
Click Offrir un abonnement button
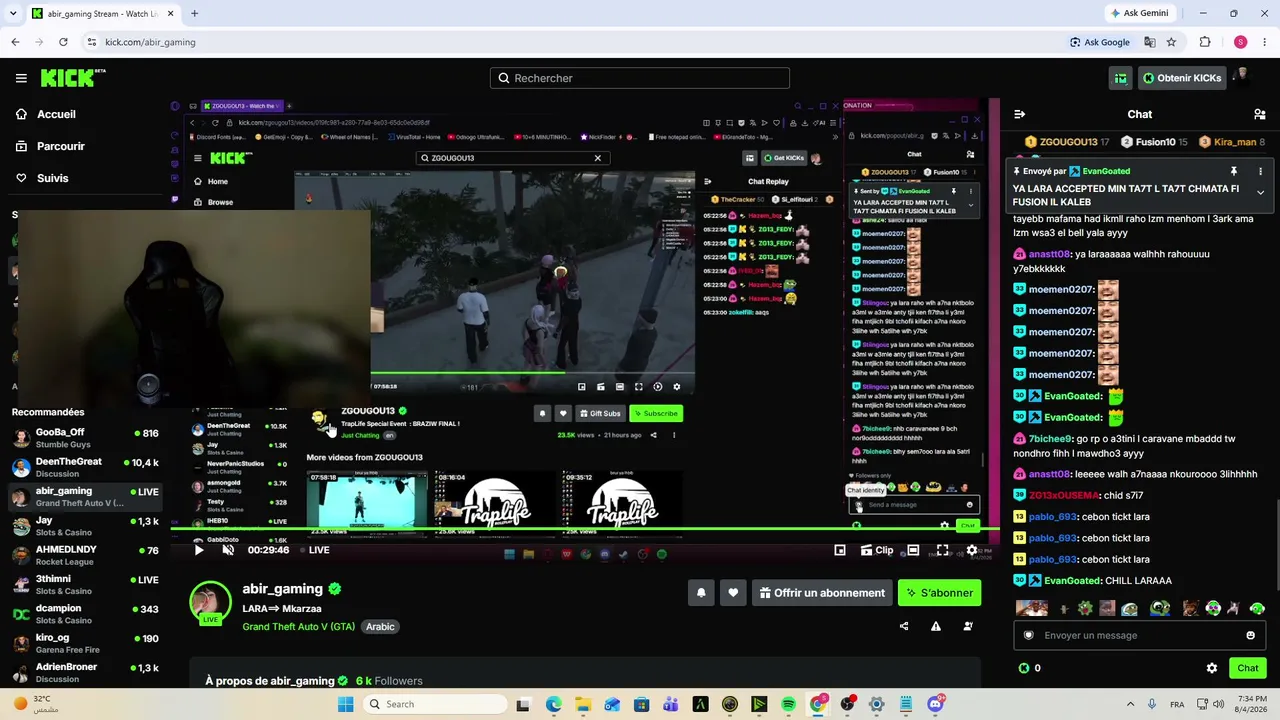click(x=822, y=593)
